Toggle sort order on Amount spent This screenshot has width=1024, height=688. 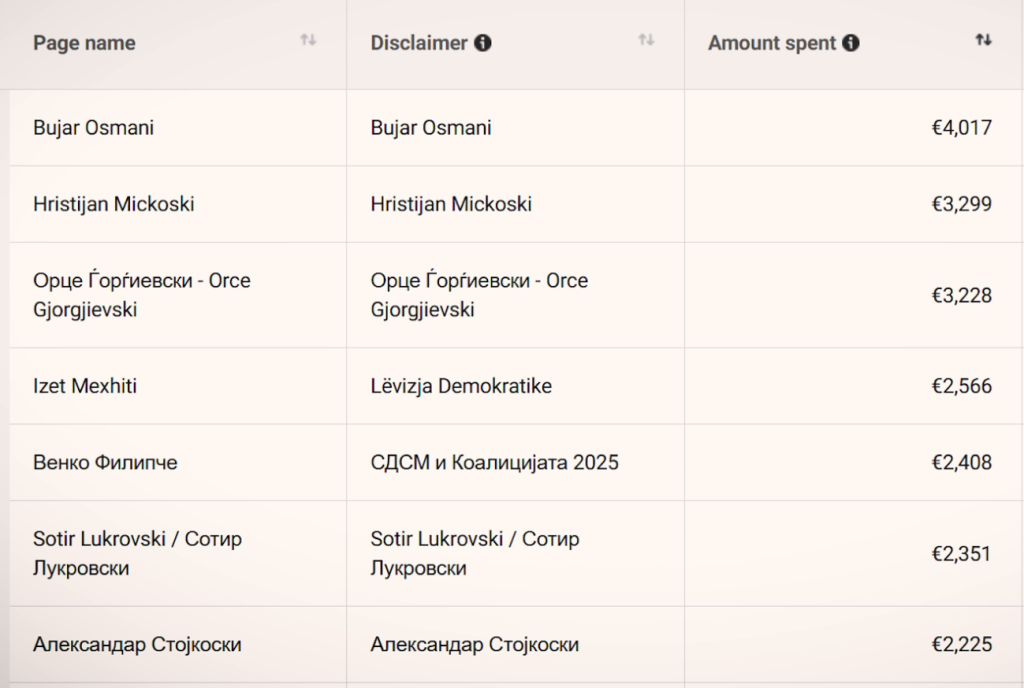click(984, 40)
